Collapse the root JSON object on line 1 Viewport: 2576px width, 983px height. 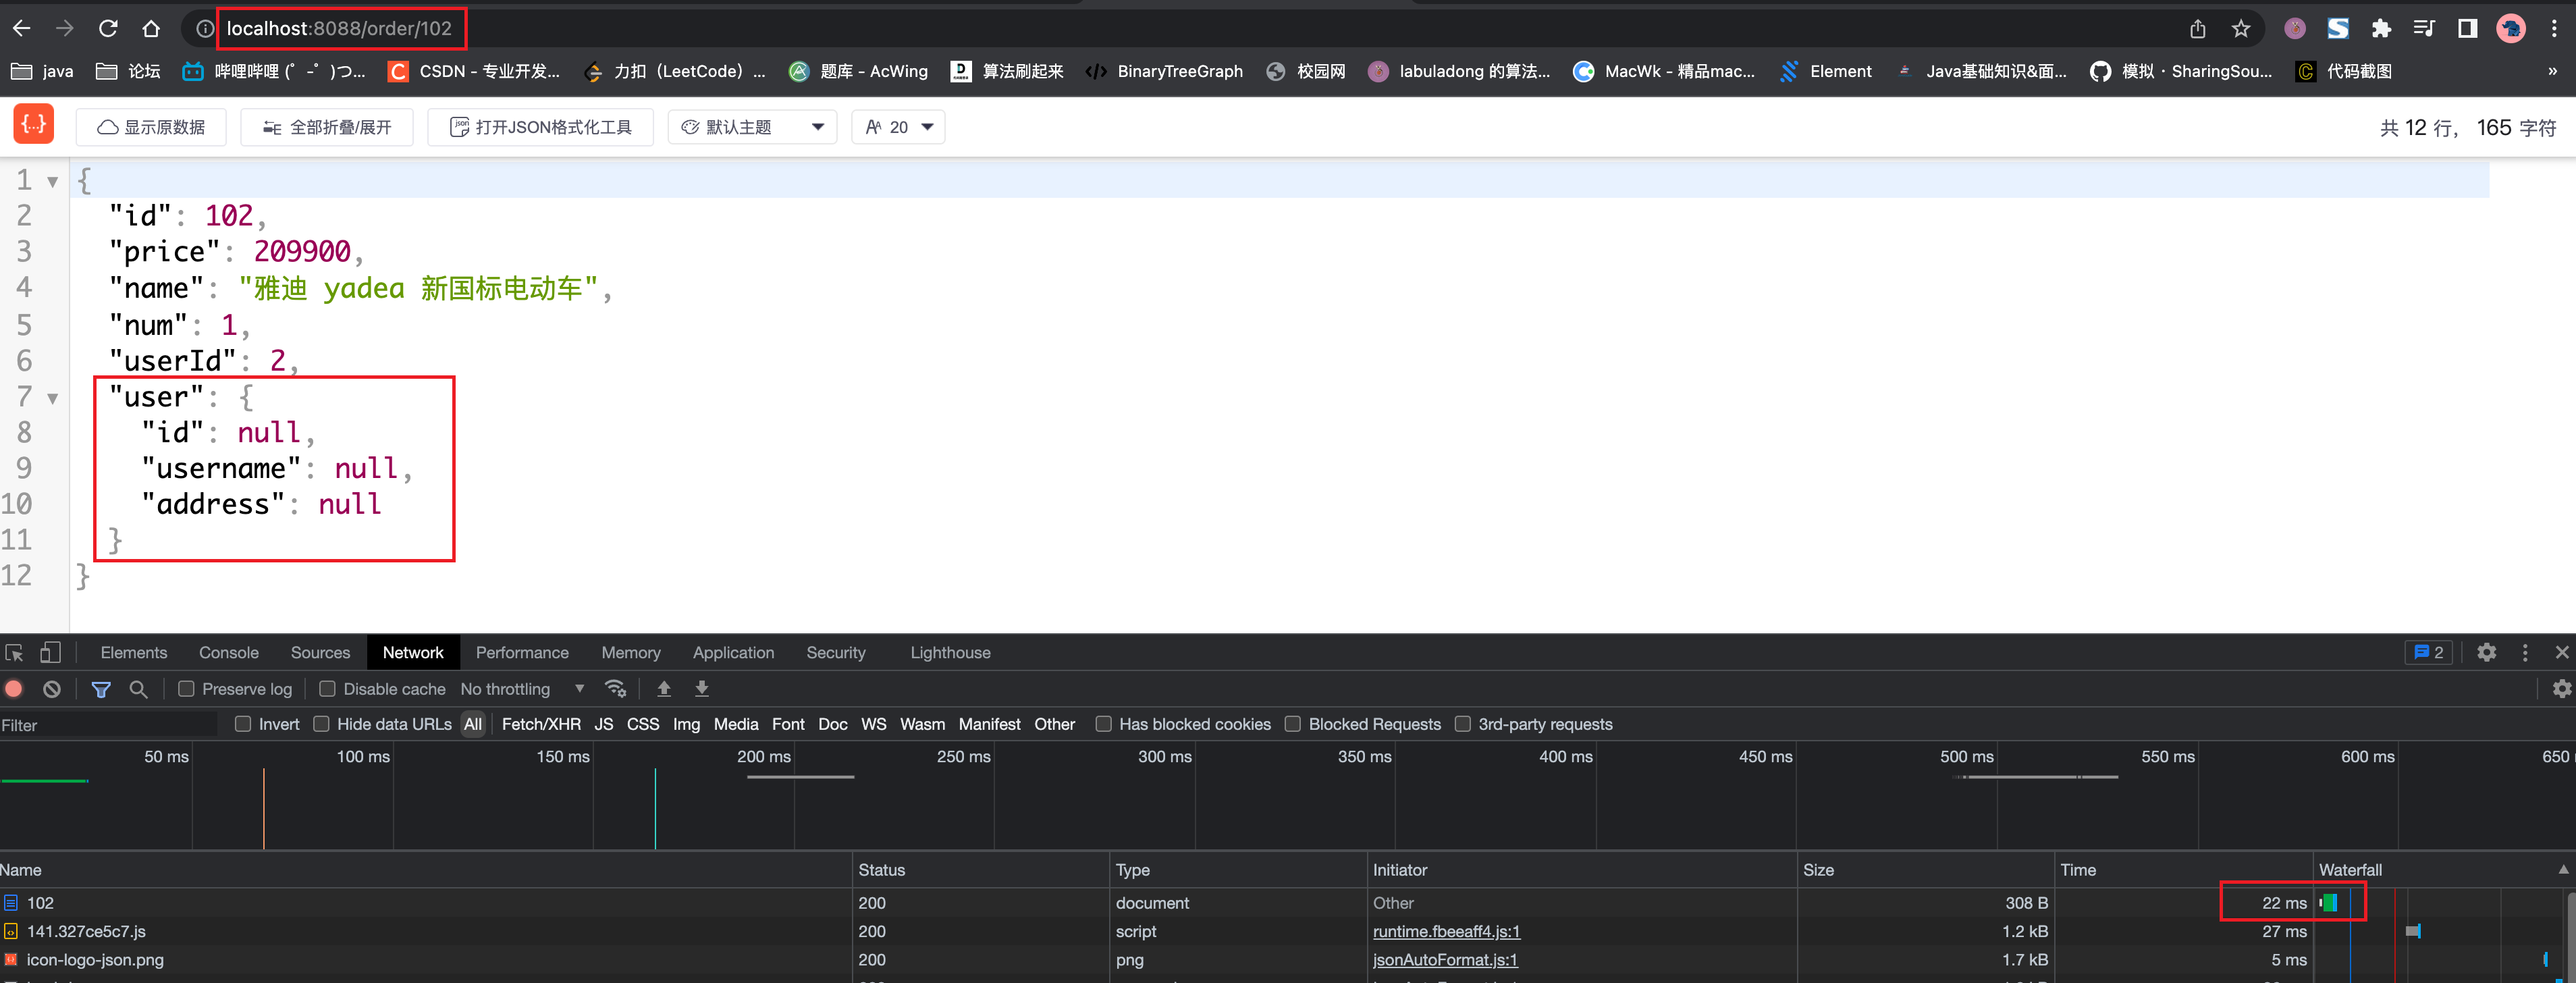click(x=52, y=182)
